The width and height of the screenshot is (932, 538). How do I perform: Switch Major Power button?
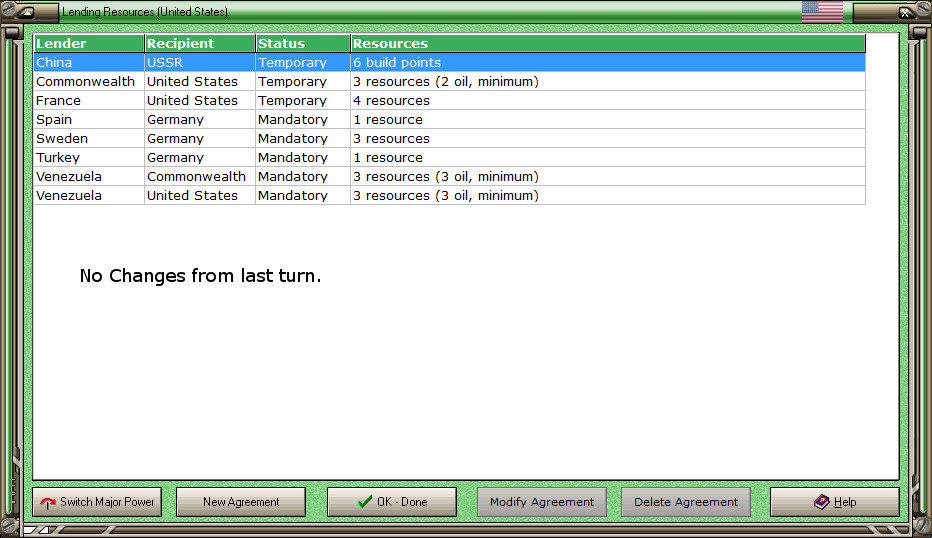(x=97, y=502)
